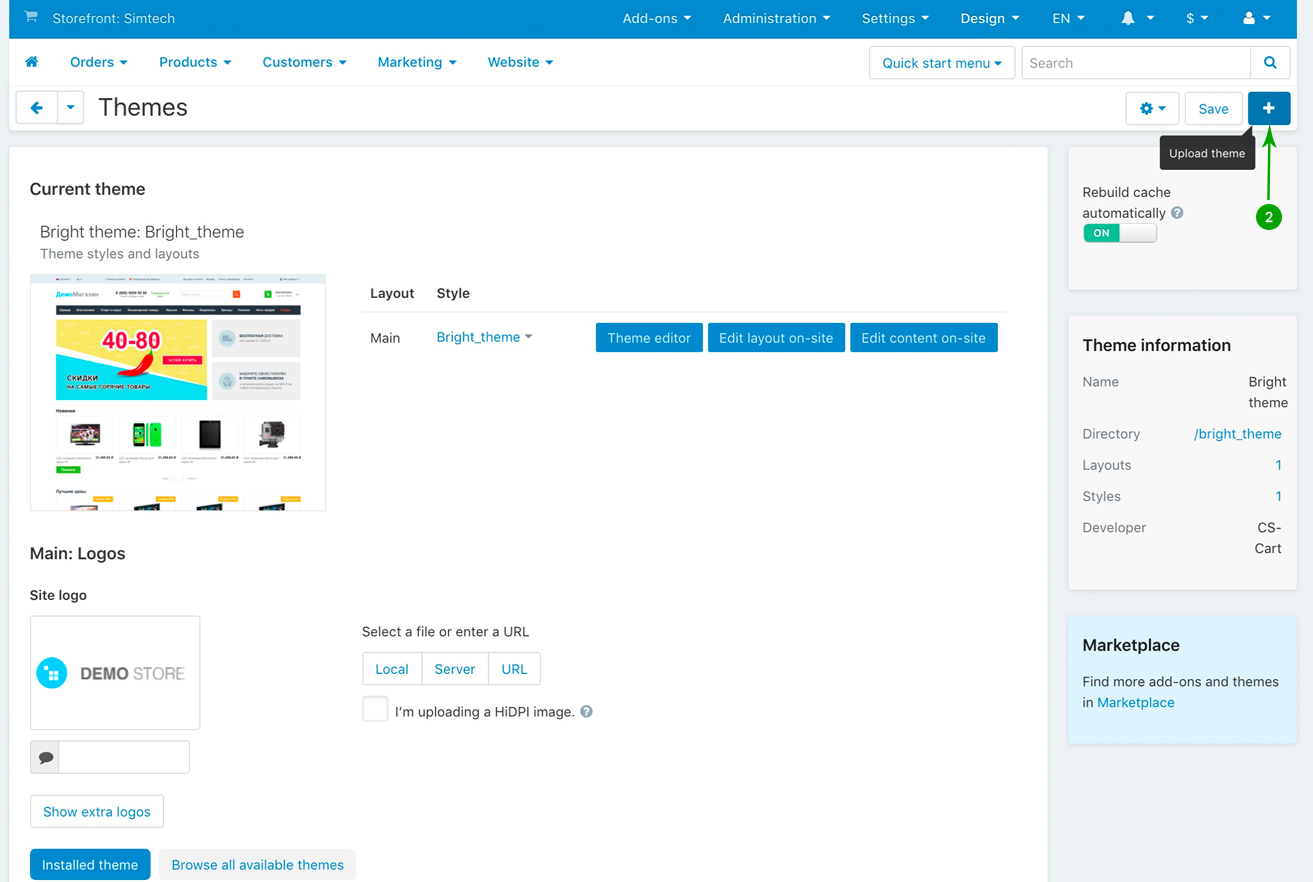Image resolution: width=1313 pixels, height=882 pixels.
Task: Expand the Bright_theme style dropdown
Action: (x=484, y=337)
